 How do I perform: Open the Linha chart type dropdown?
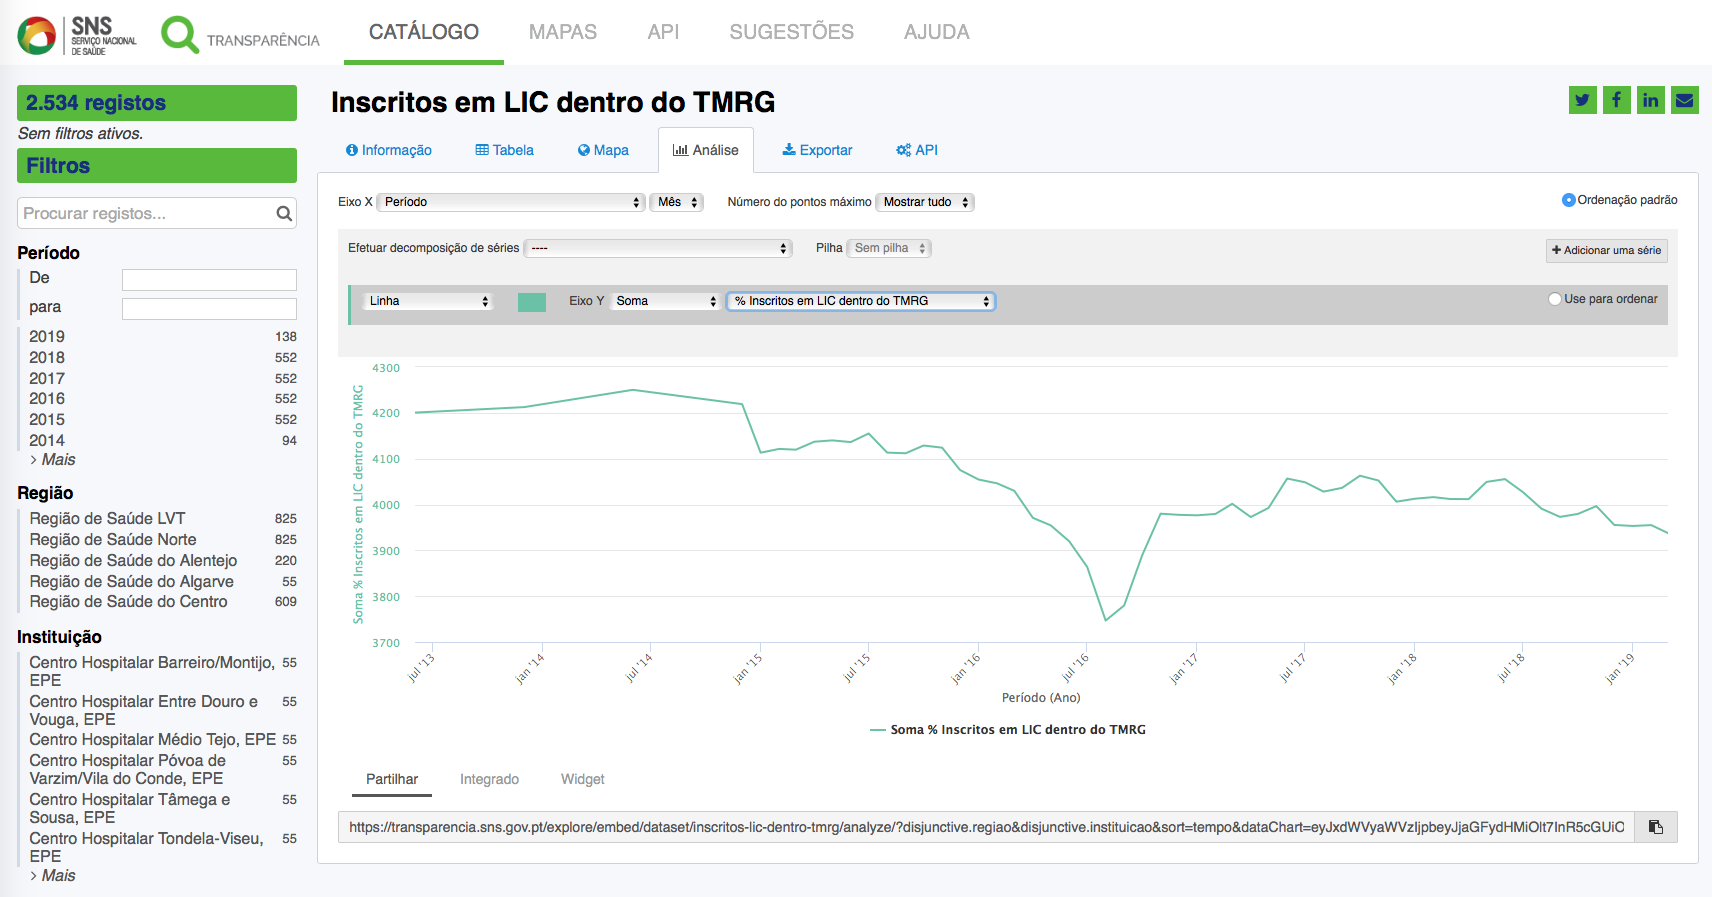tap(428, 301)
